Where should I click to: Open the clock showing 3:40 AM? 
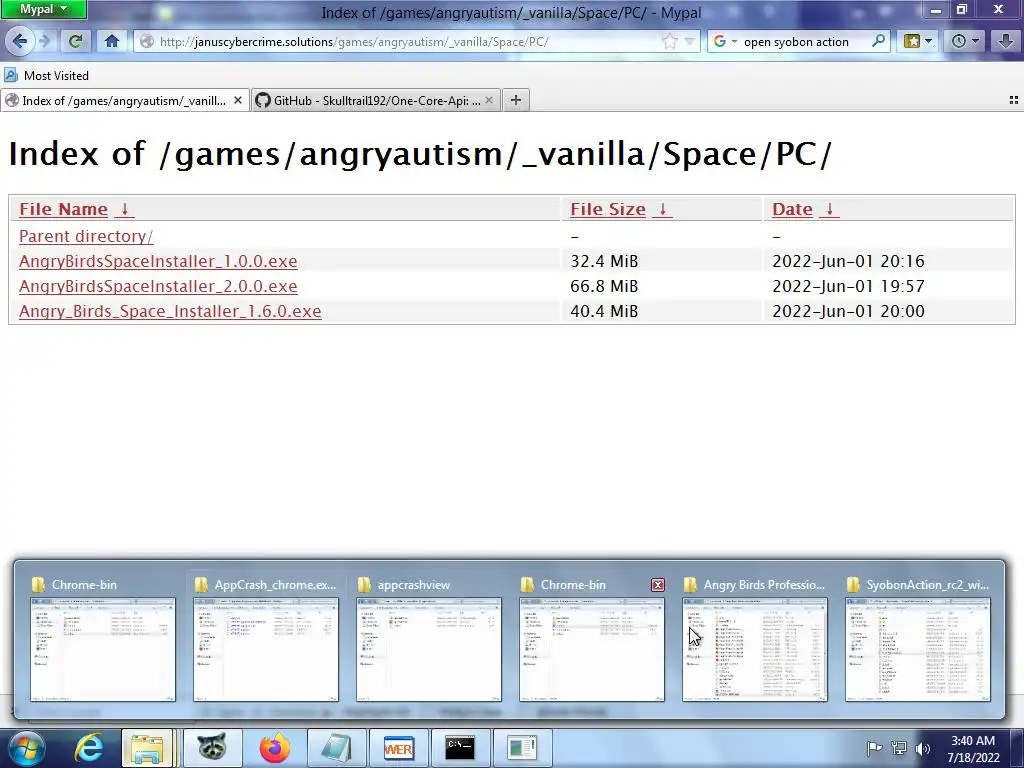(x=973, y=748)
